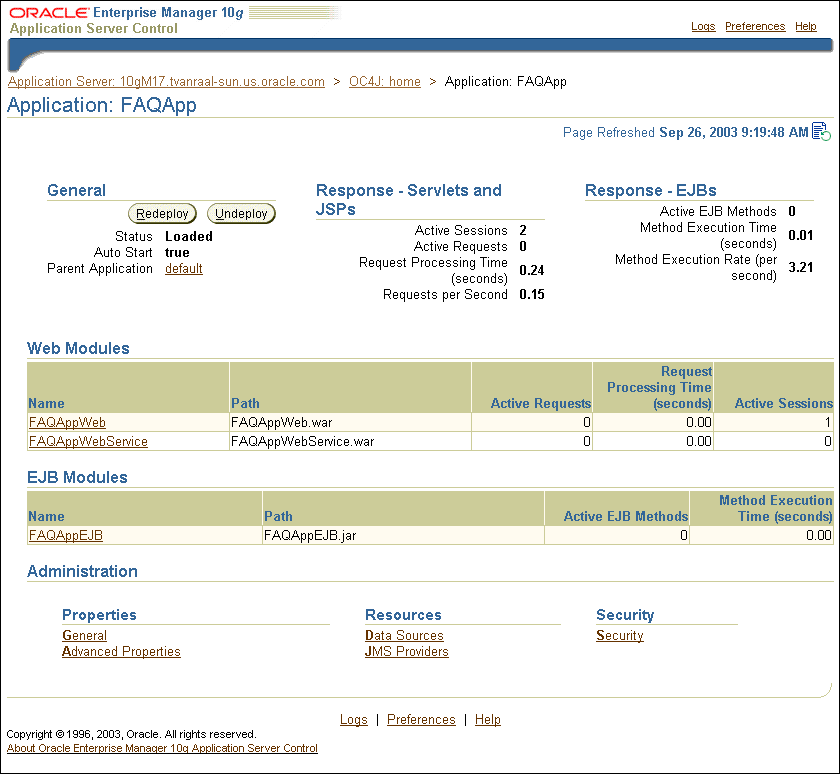Select FAQAppWeb.war path cell
The height and width of the screenshot is (774, 840).
point(350,422)
